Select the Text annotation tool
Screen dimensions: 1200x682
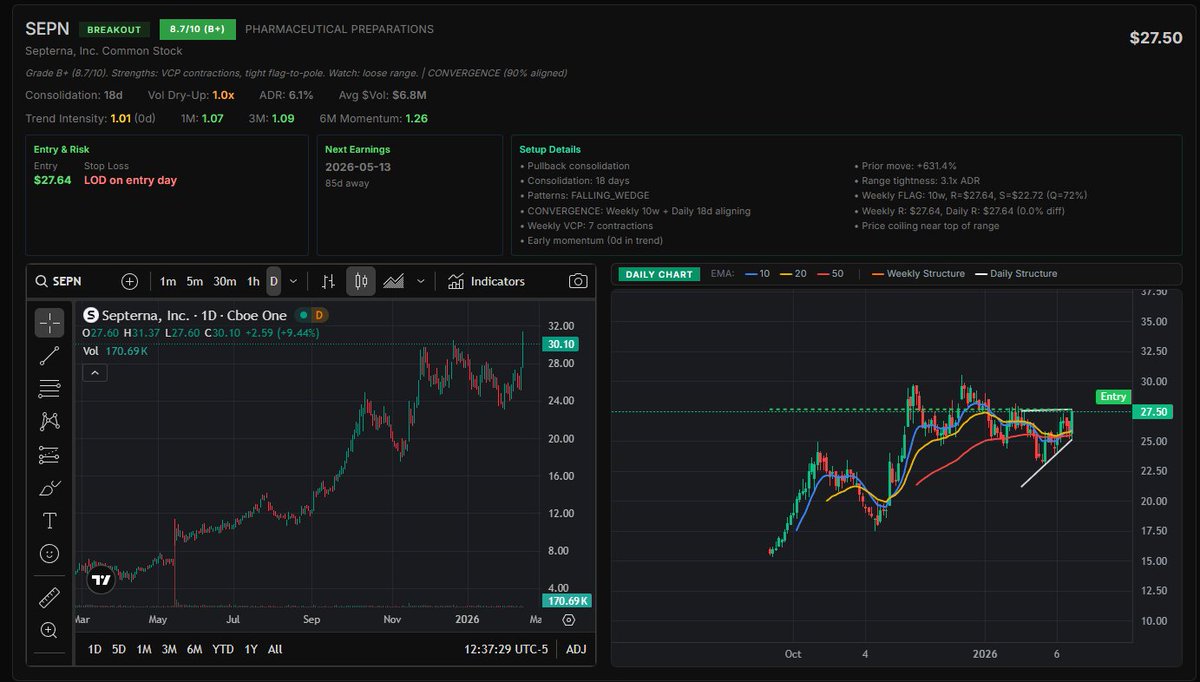pos(49,521)
